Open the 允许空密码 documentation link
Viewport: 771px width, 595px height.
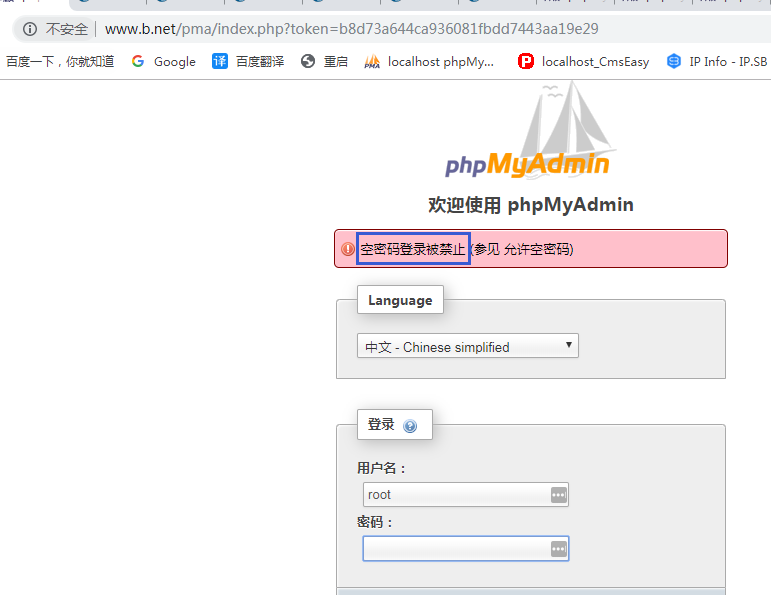536,249
